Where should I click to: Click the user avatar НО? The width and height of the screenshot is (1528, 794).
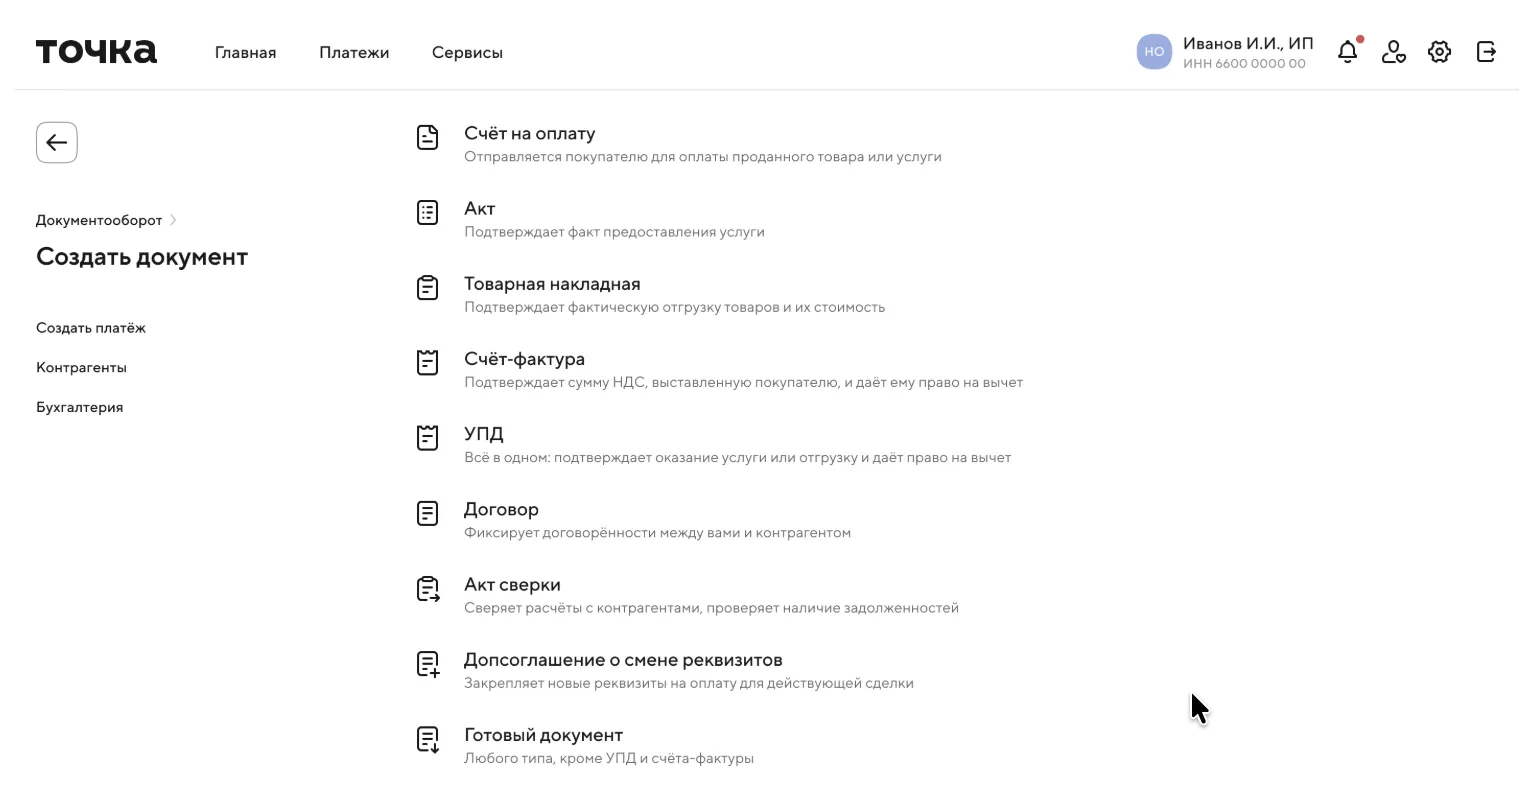pyautogui.click(x=1154, y=52)
